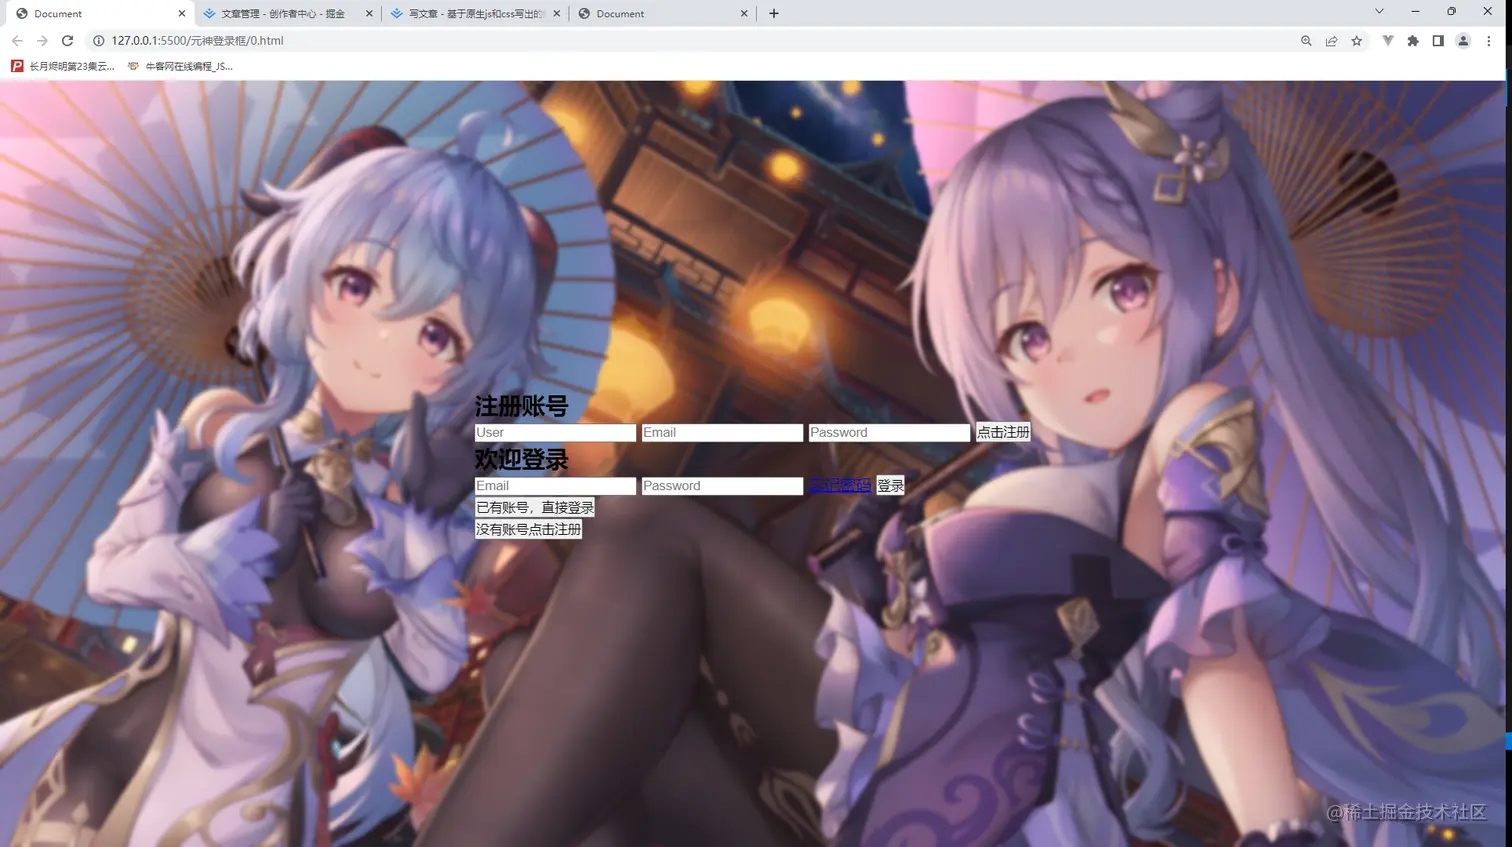This screenshot has height=847, width=1512.
Task: Open the tab search chevron dropdown
Action: click(1379, 13)
